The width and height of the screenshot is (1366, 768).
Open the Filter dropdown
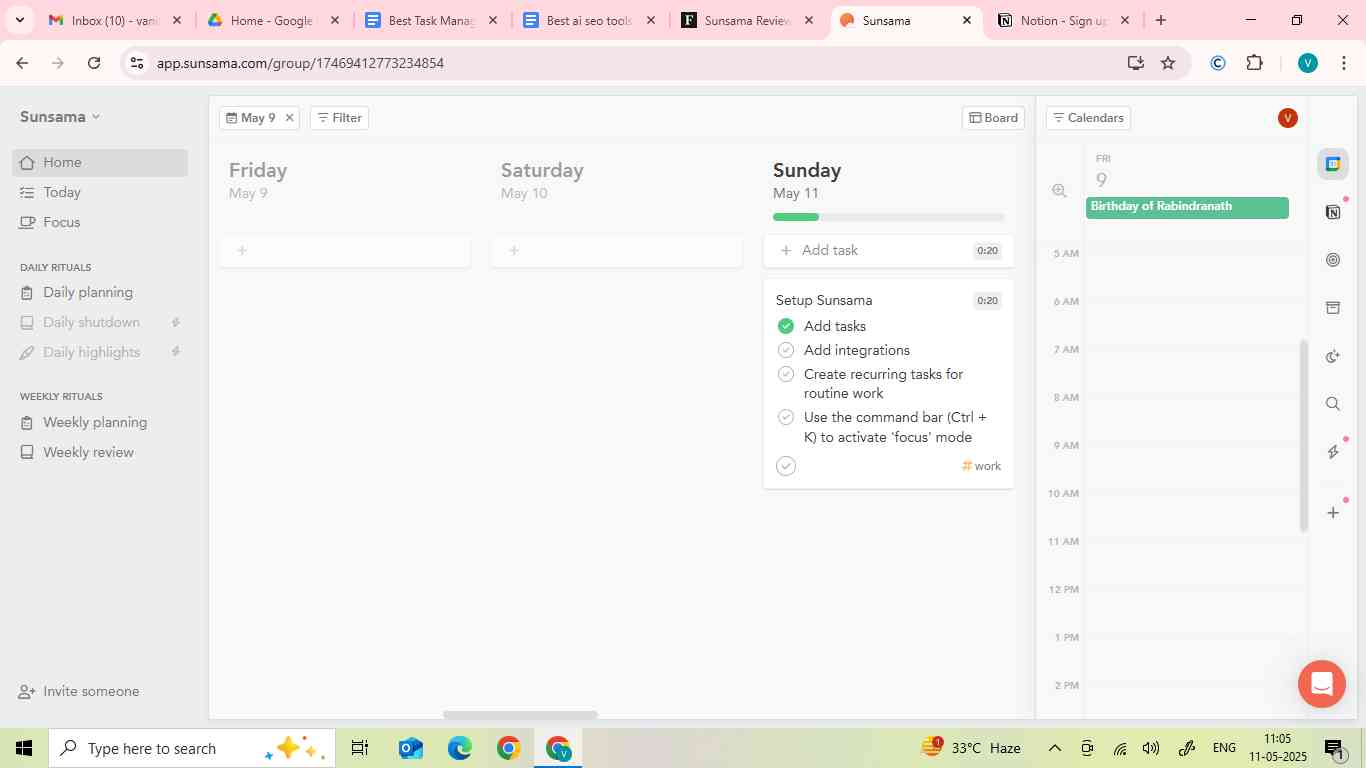tap(339, 118)
